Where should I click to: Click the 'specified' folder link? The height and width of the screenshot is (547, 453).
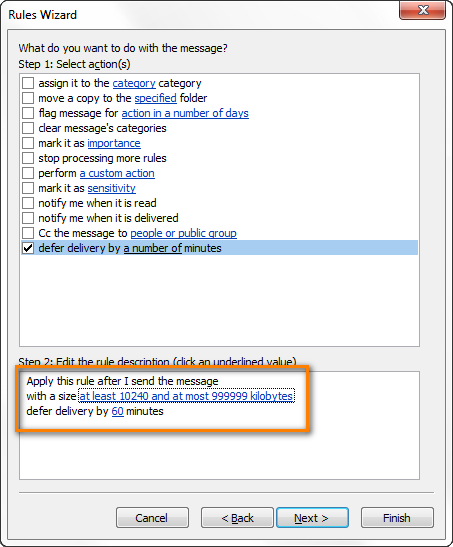(x=156, y=98)
